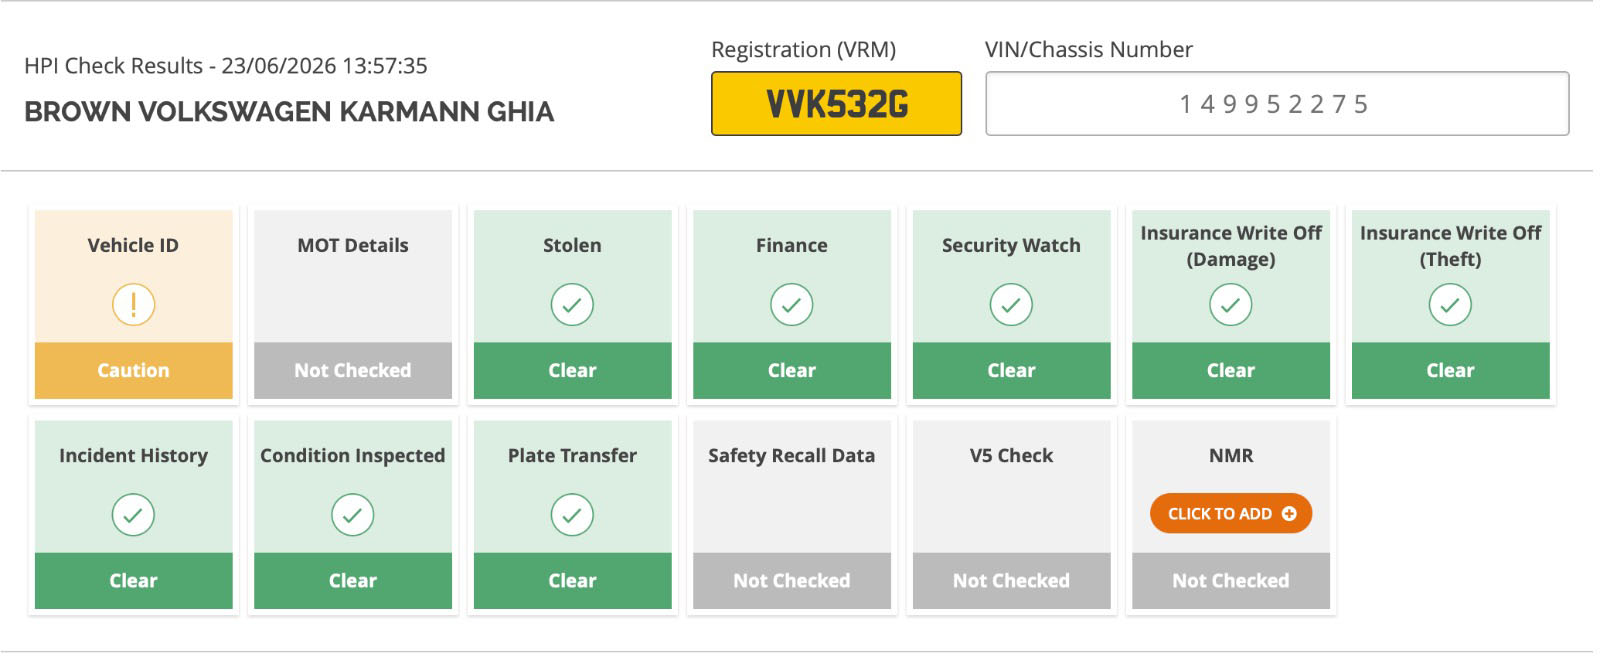The height and width of the screenshot is (657, 1600).
Task: Click the Plate Transfer check mark icon
Action: (572, 515)
